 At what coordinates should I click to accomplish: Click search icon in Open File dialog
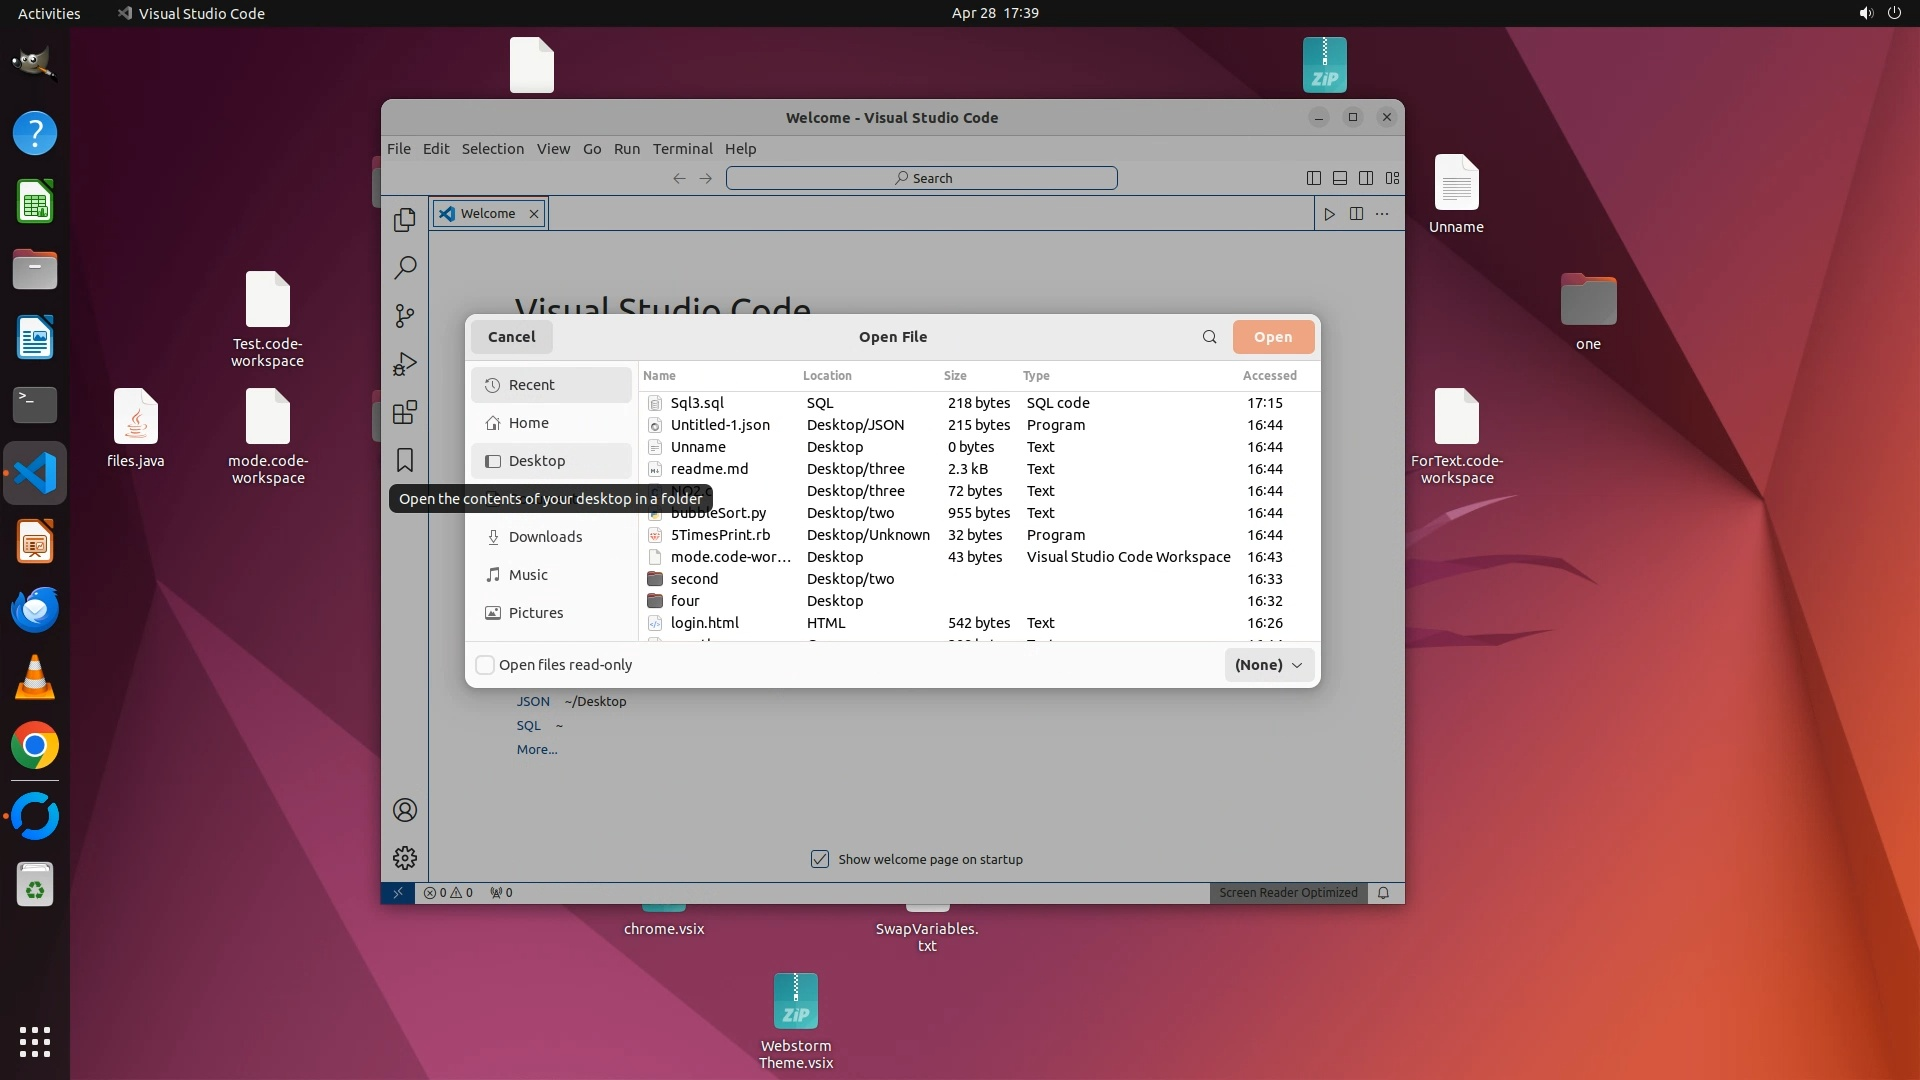[1209, 337]
